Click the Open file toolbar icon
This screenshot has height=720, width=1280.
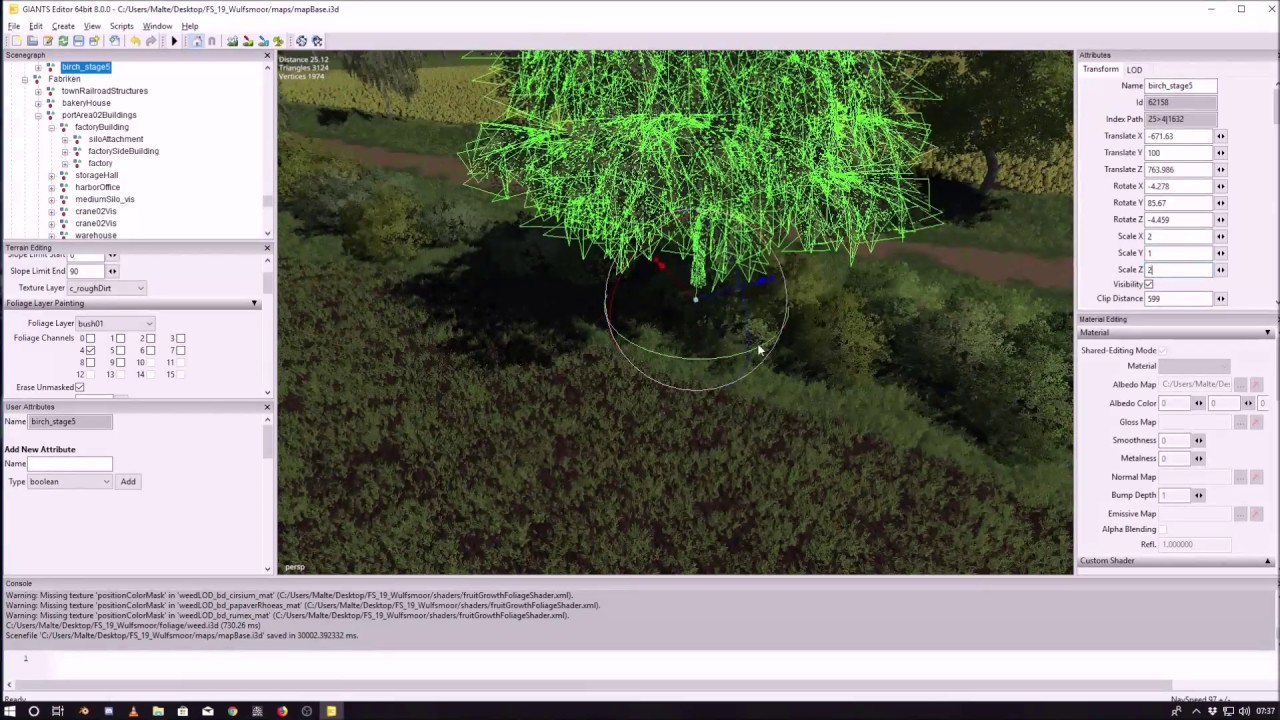pyautogui.click(x=32, y=41)
